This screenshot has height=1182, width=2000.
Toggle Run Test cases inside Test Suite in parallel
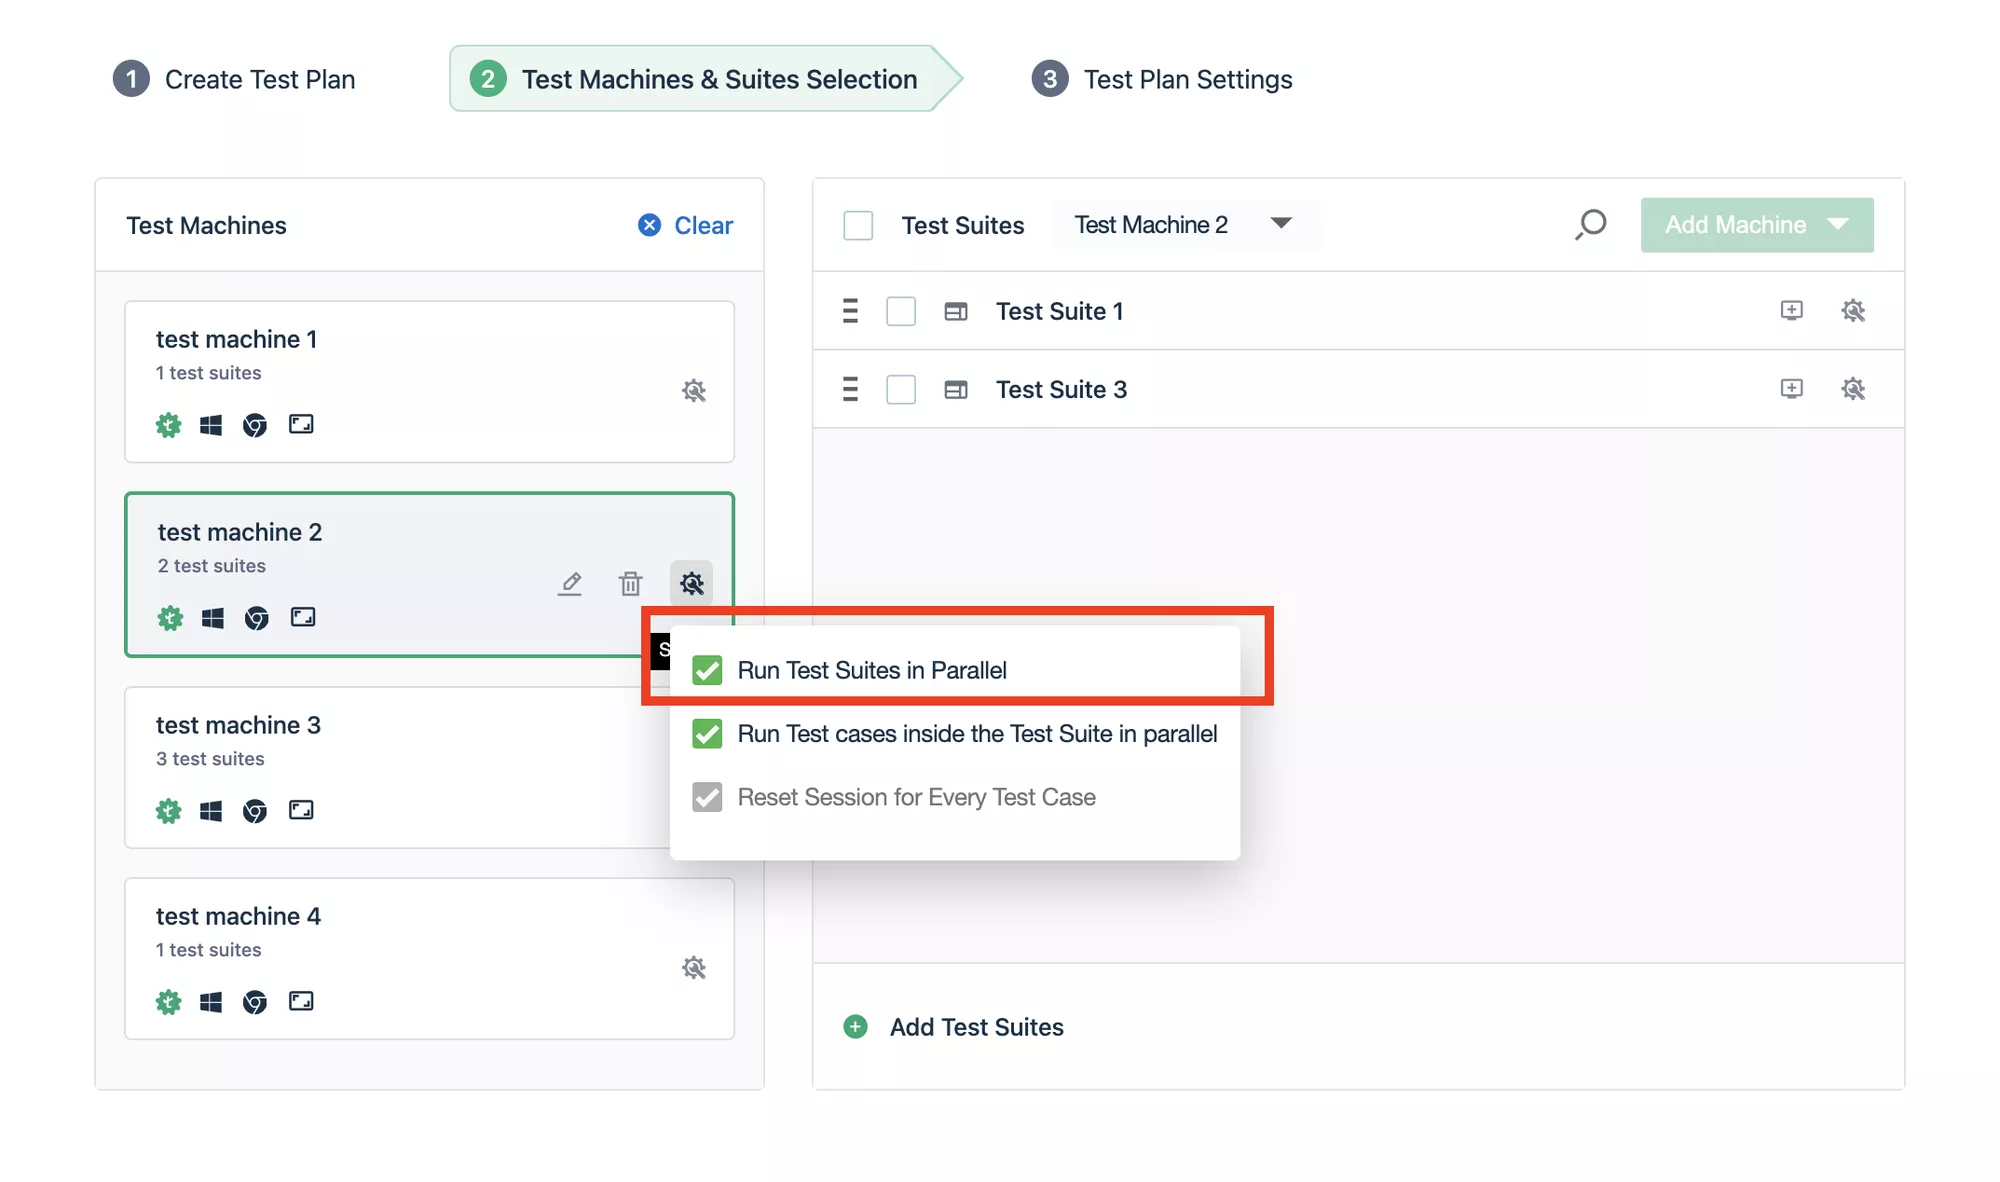(707, 733)
